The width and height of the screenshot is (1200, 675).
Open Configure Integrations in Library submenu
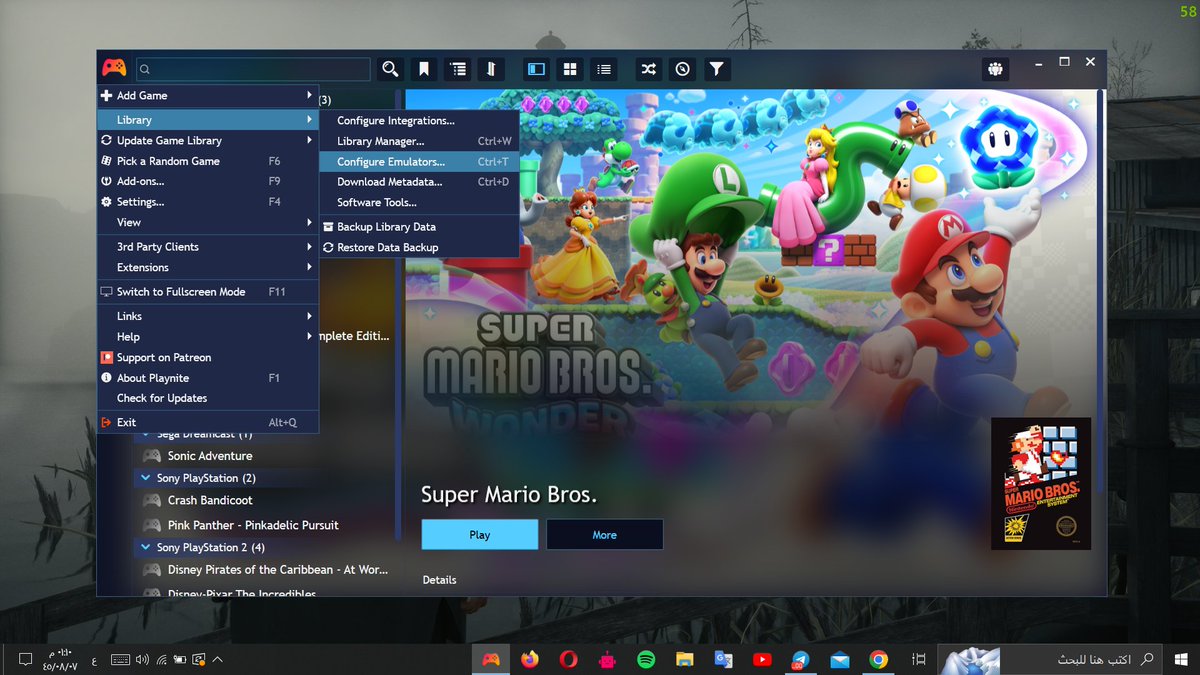[x=419, y=121]
